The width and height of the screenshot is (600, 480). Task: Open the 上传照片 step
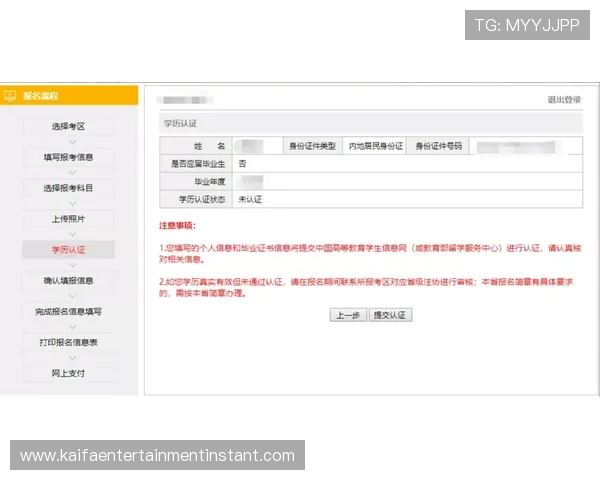click(x=68, y=219)
